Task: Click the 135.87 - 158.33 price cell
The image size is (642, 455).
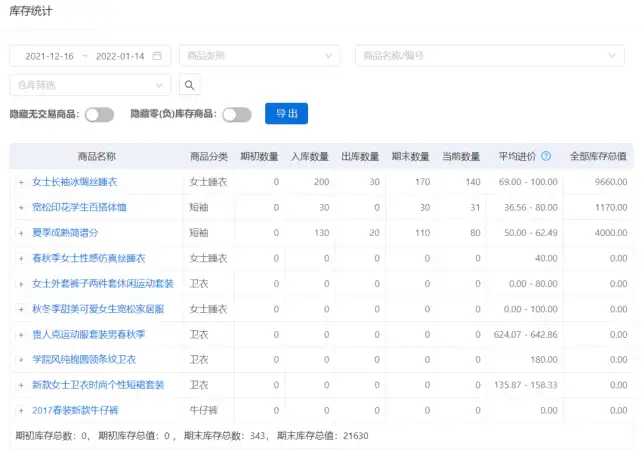Action: [x=526, y=385]
